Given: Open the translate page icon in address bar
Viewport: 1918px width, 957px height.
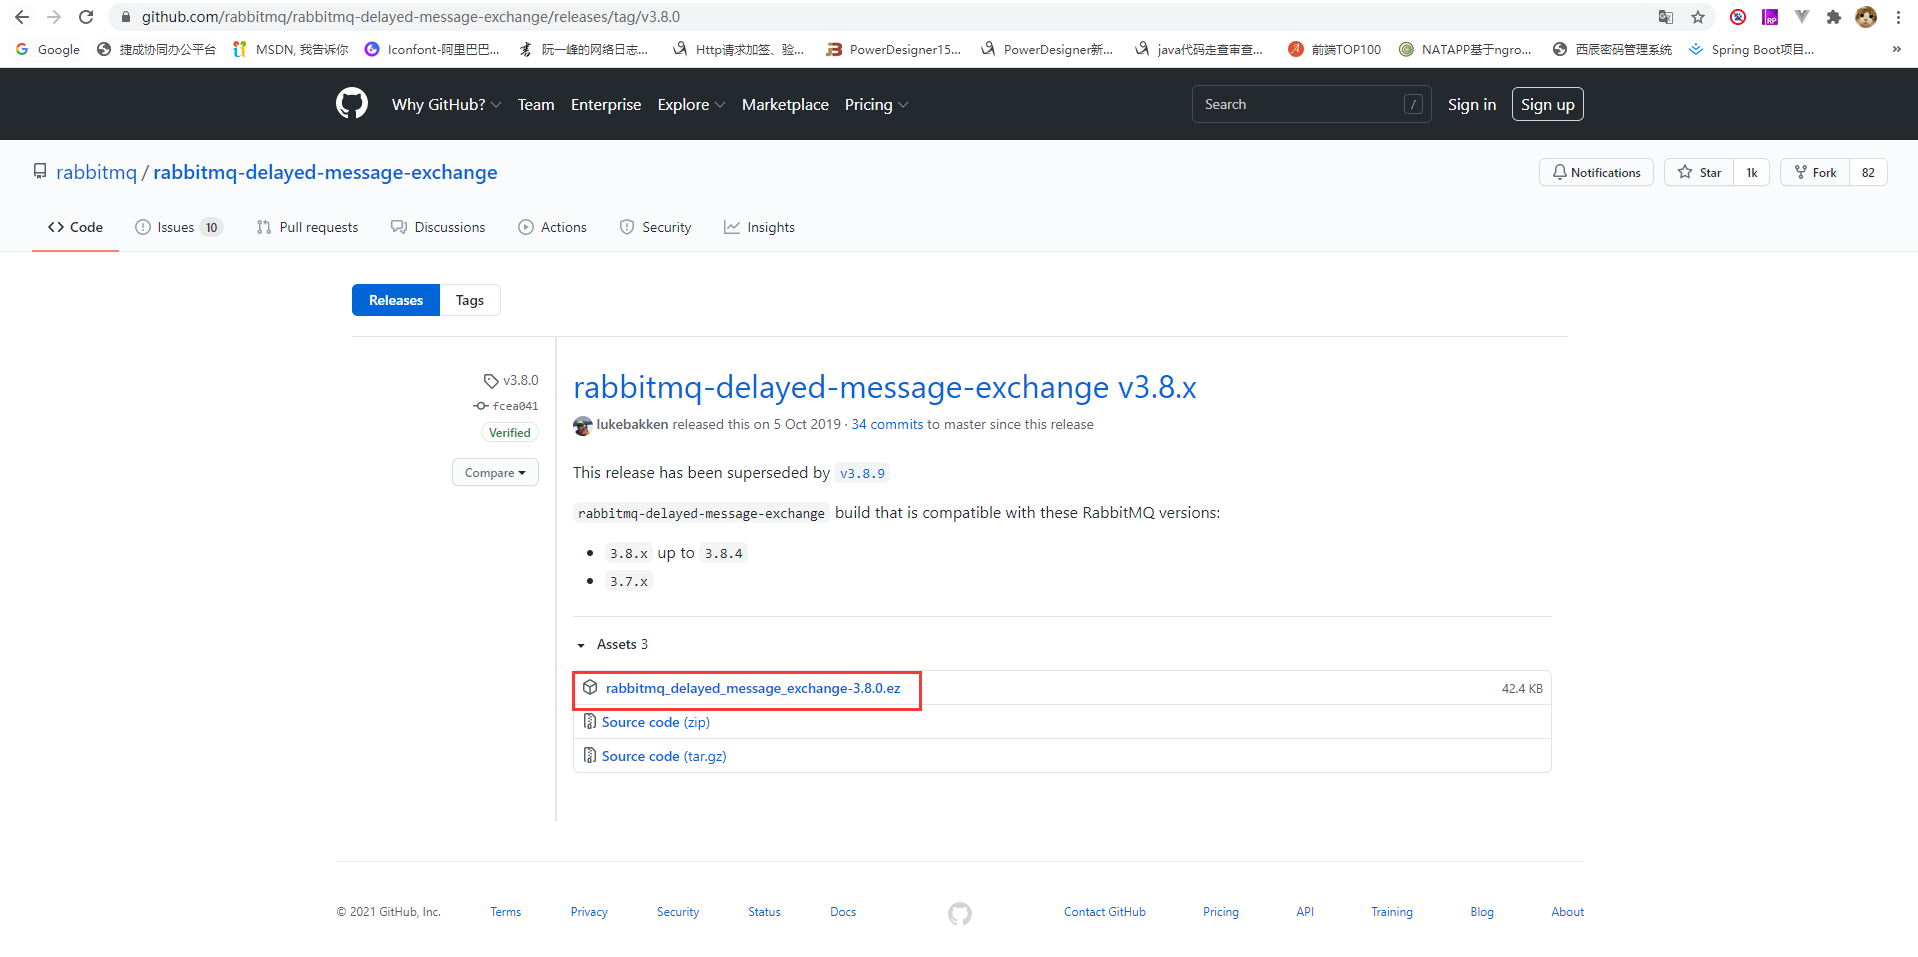Looking at the screenshot, I should point(1666,17).
